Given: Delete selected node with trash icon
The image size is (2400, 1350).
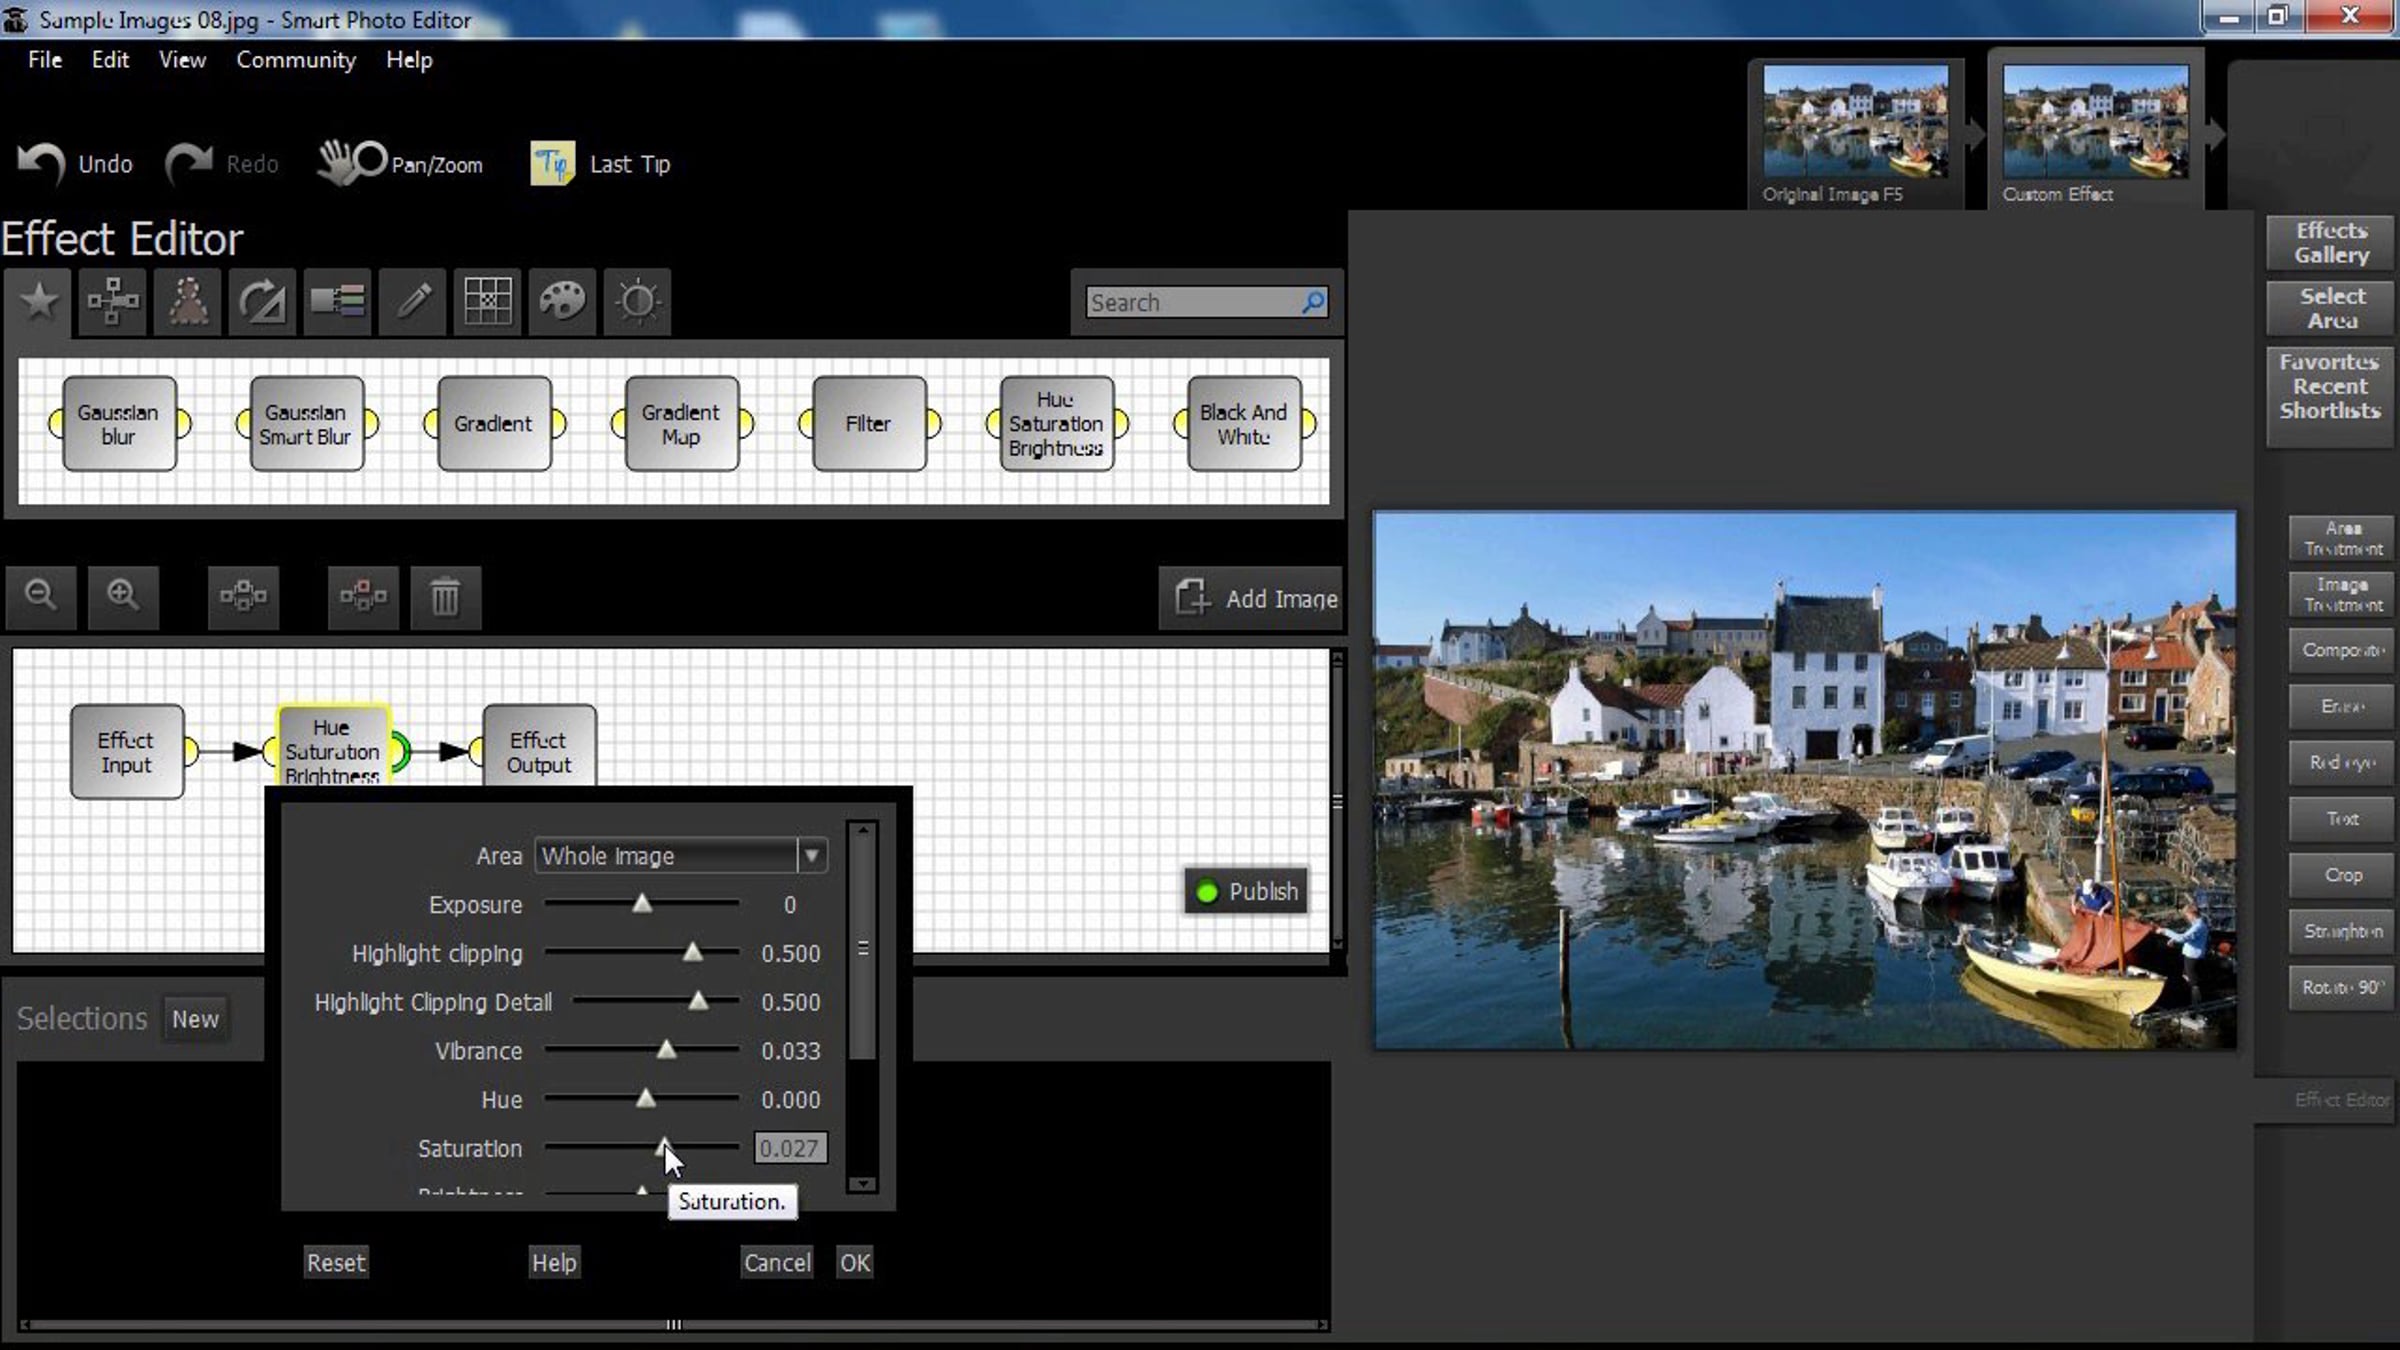Looking at the screenshot, I should pos(445,598).
